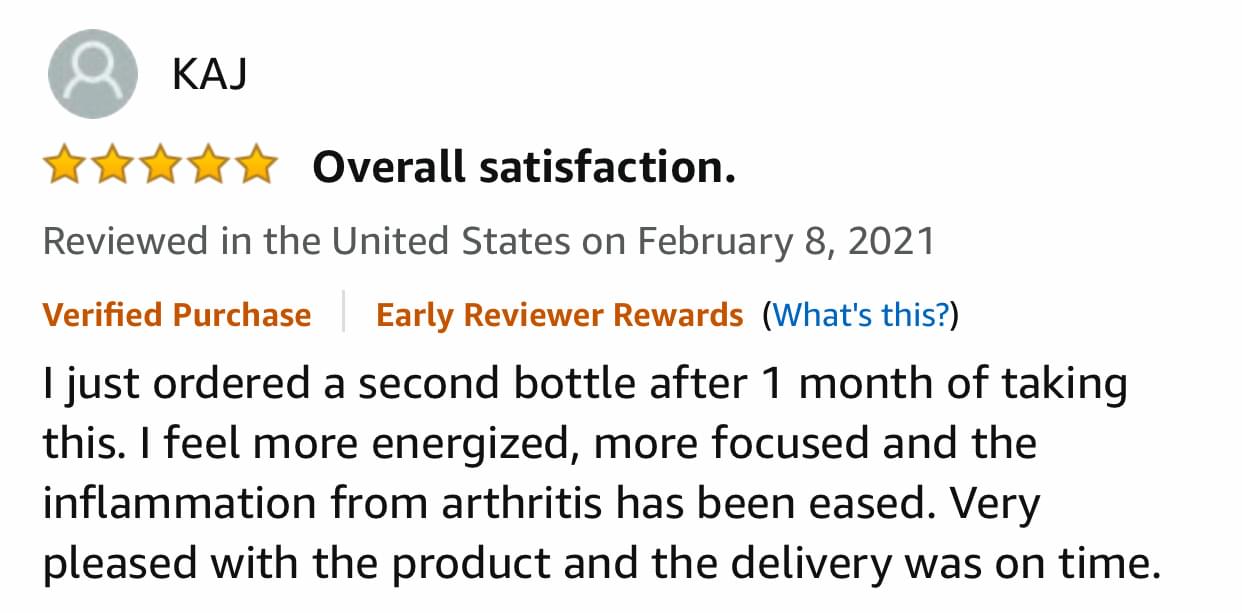Viewport: 1242px width, 613px height.
Task: Click the vertical divider between the badges
Action: click(343, 312)
